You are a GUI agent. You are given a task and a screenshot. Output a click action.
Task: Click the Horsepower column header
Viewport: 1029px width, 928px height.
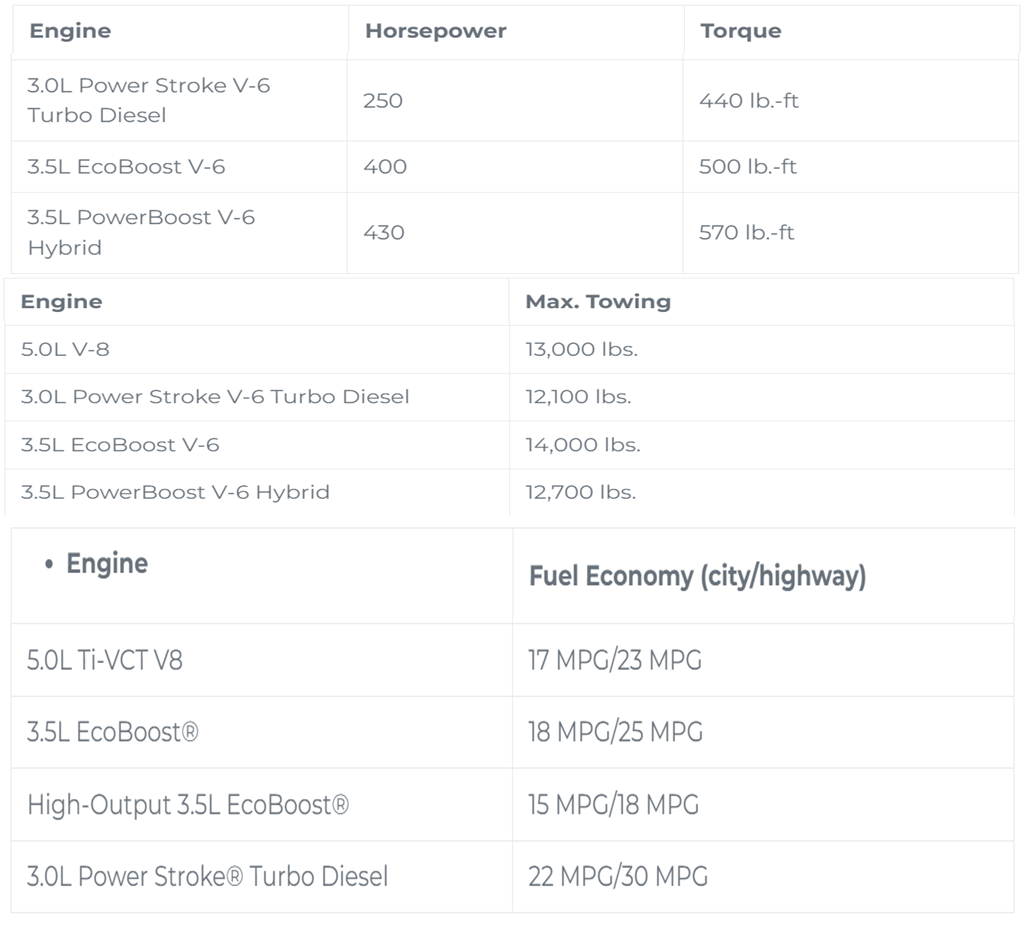pos(436,31)
